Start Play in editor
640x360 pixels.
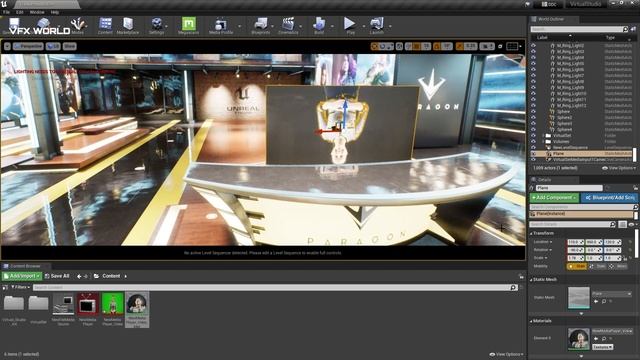click(350, 25)
